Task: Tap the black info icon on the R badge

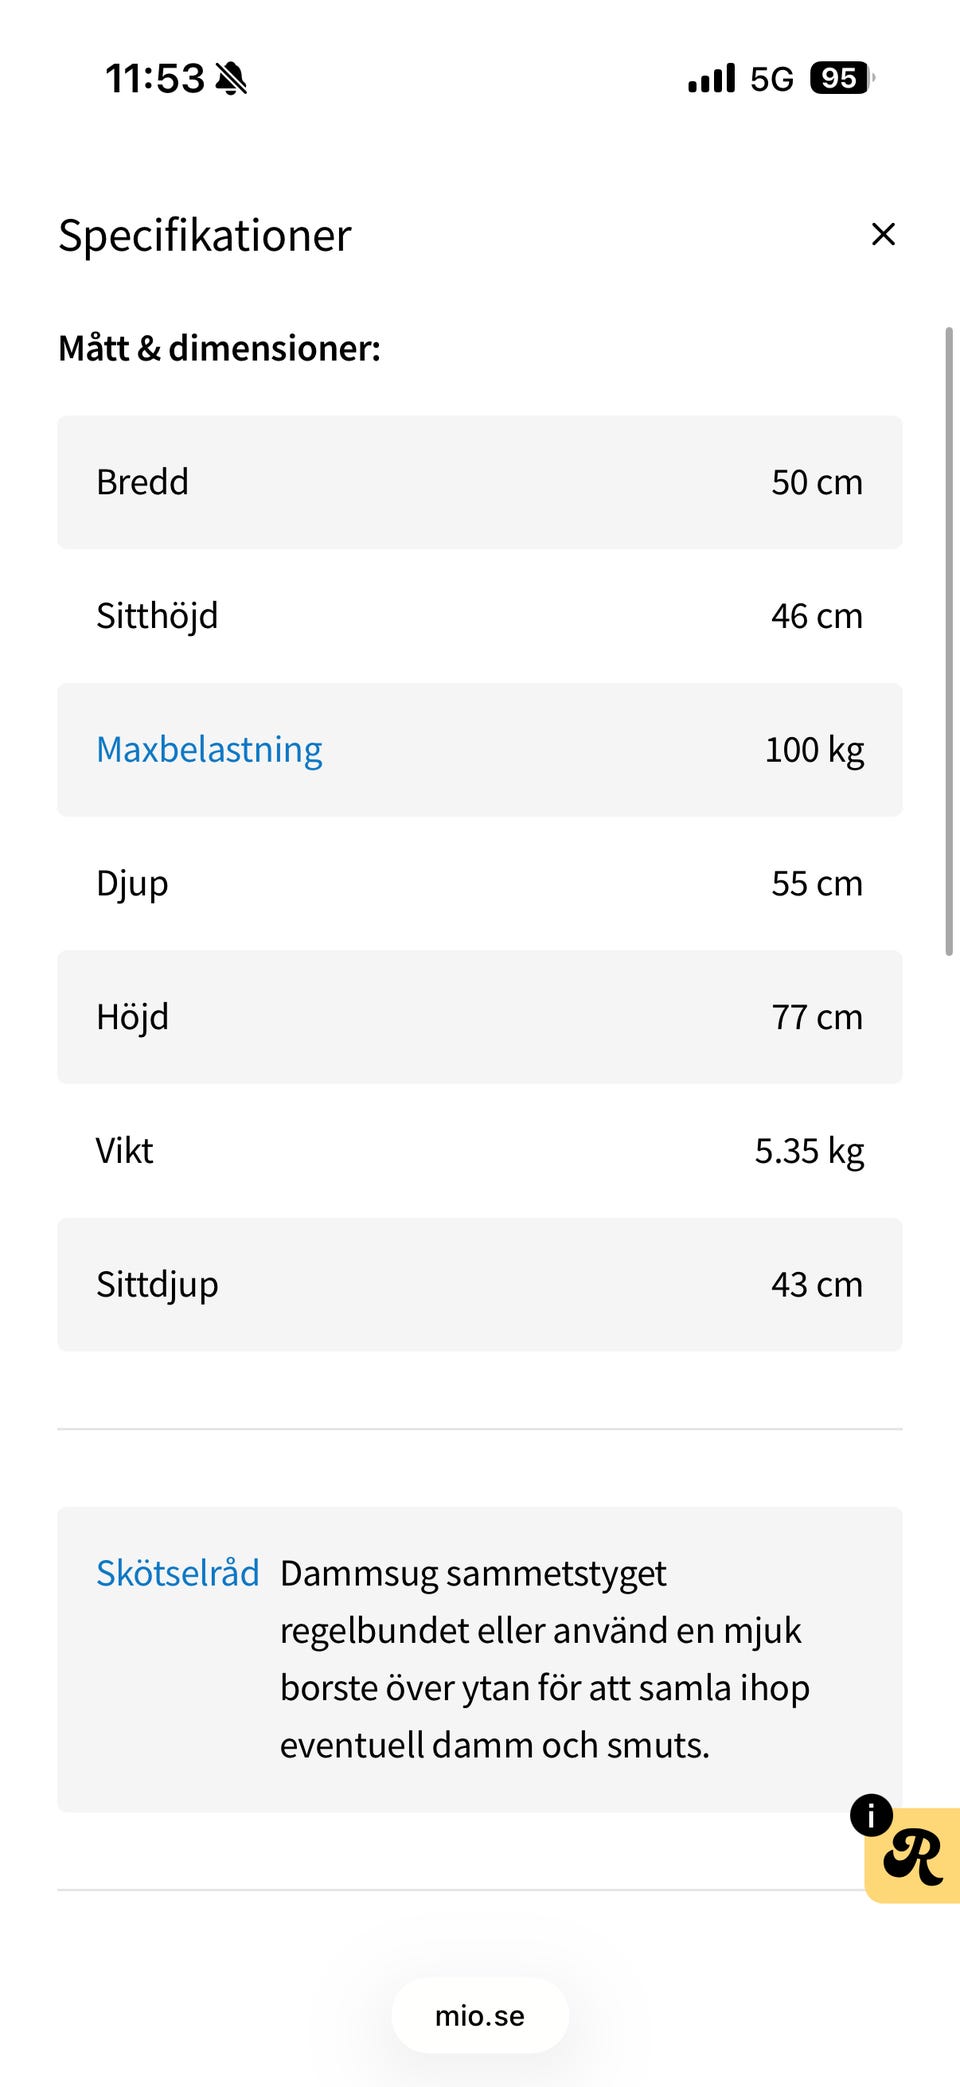Action: 871,1814
